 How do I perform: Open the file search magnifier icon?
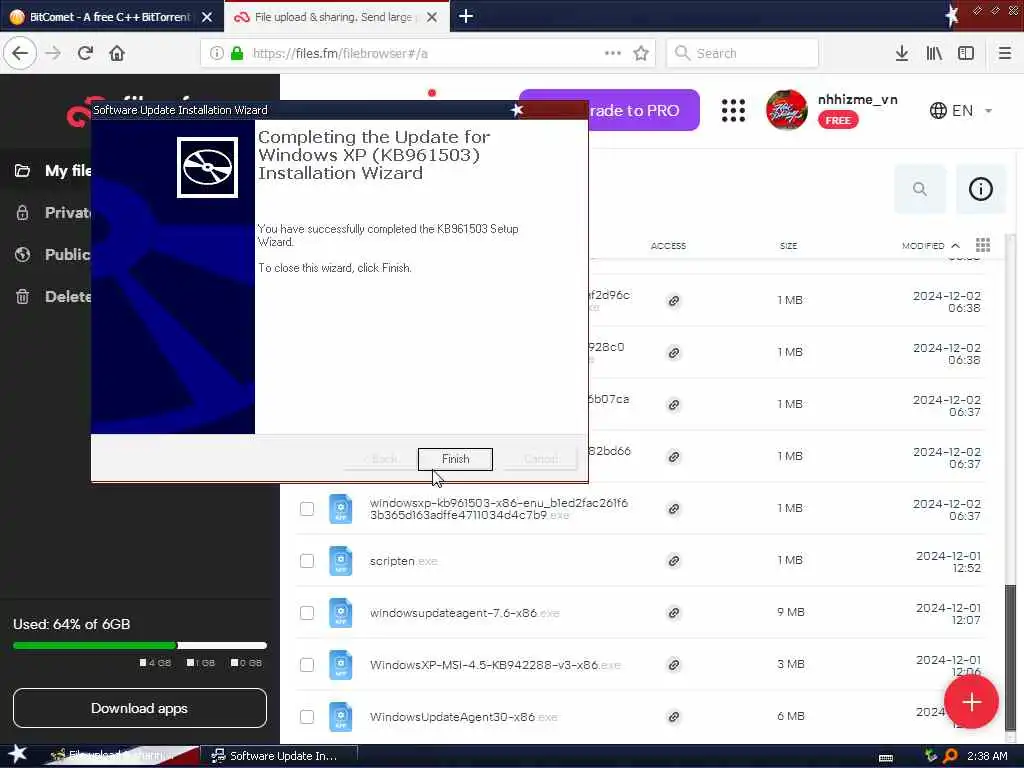click(920, 189)
